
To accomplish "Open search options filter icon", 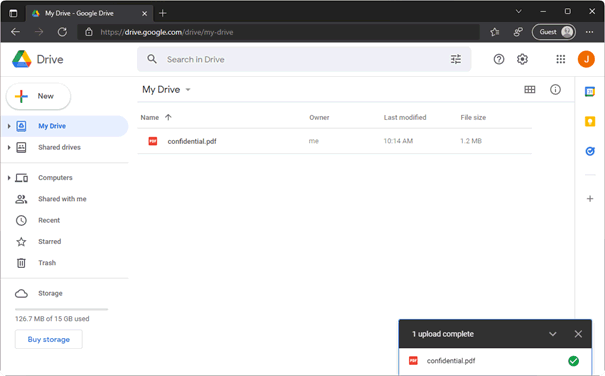I will [456, 59].
